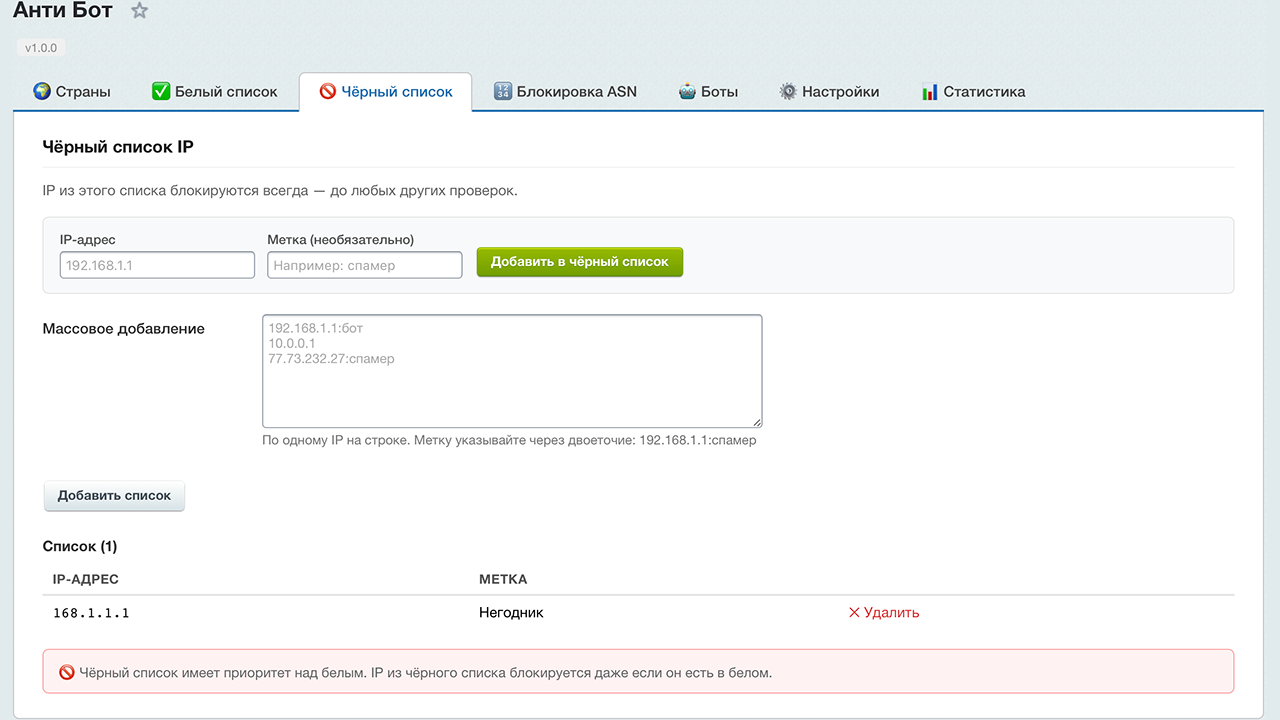1280x720 pixels.
Task: Select the Чёрный список tab
Action: coord(385,91)
